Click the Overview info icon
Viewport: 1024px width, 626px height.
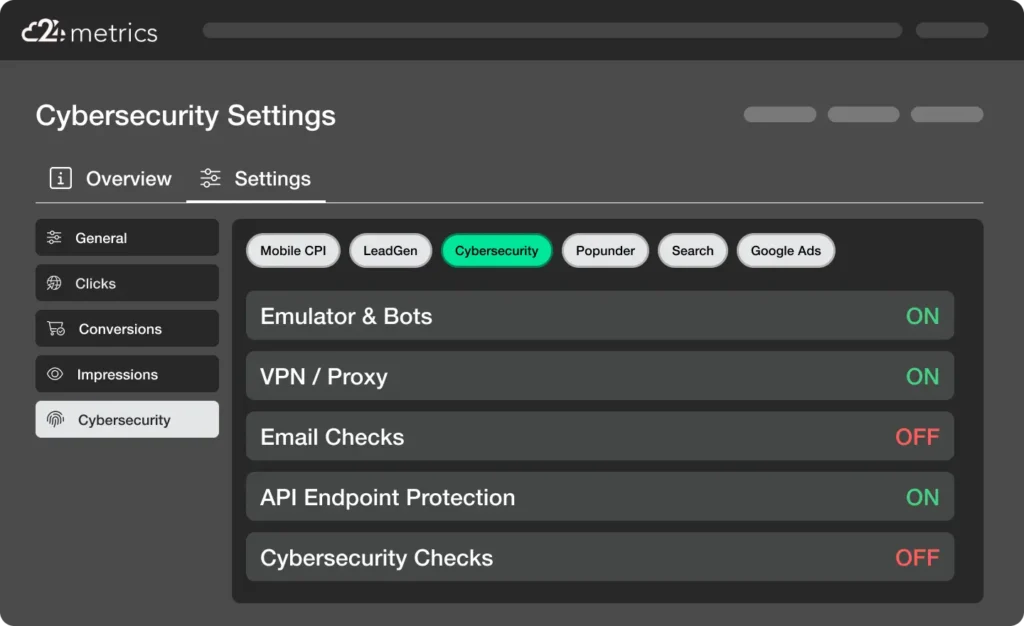pos(61,178)
